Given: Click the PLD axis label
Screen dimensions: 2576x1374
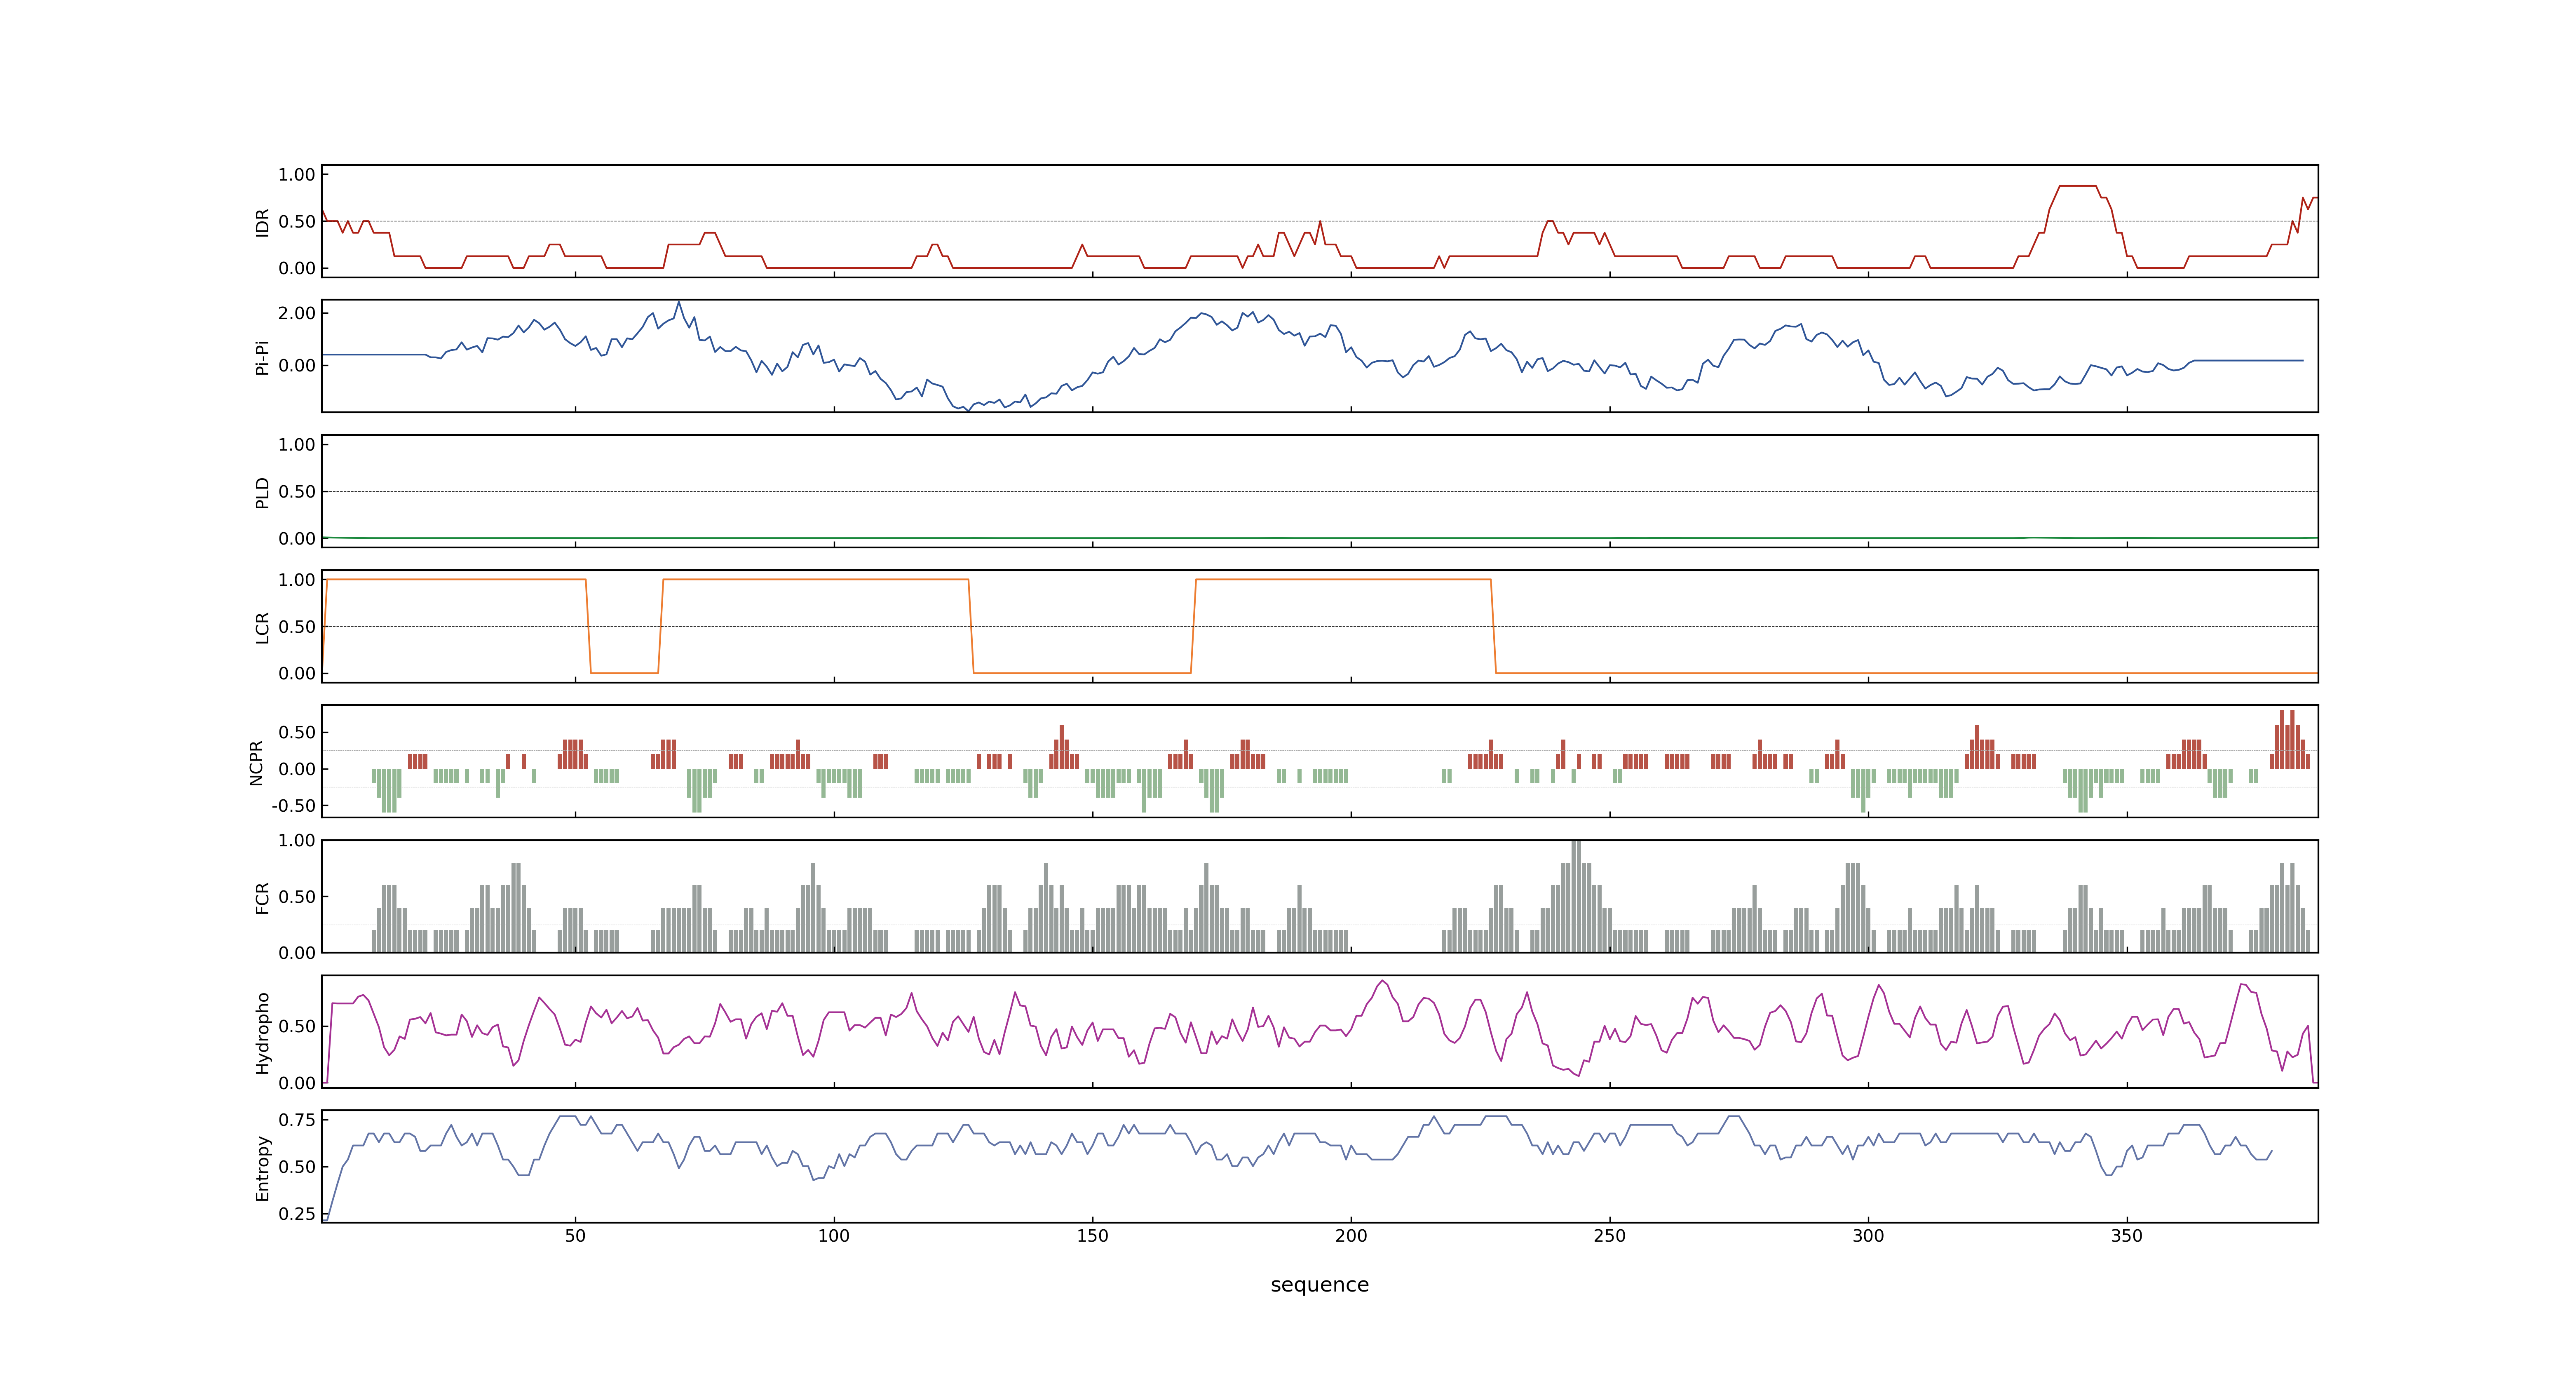Looking at the screenshot, I should point(263,492).
